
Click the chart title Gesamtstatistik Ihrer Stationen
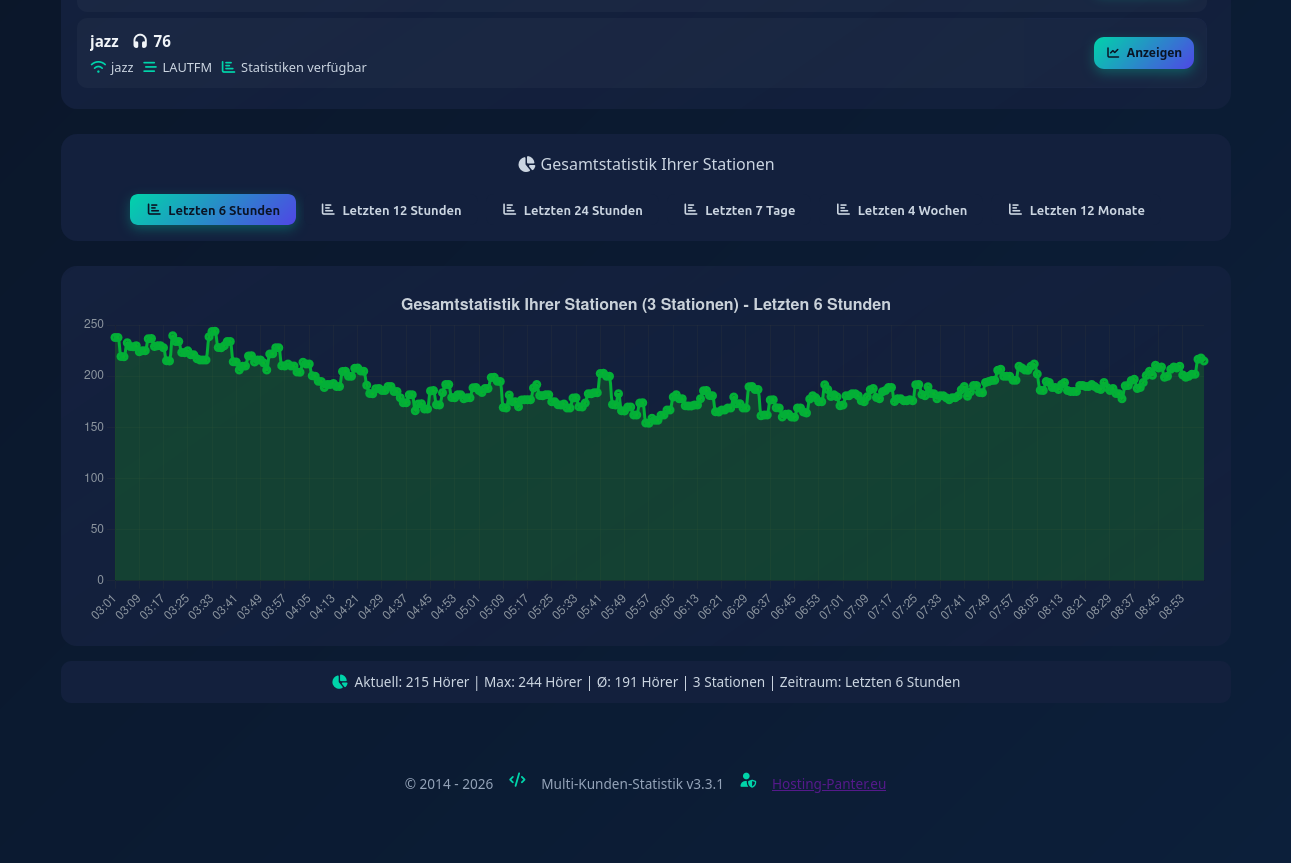(x=645, y=304)
